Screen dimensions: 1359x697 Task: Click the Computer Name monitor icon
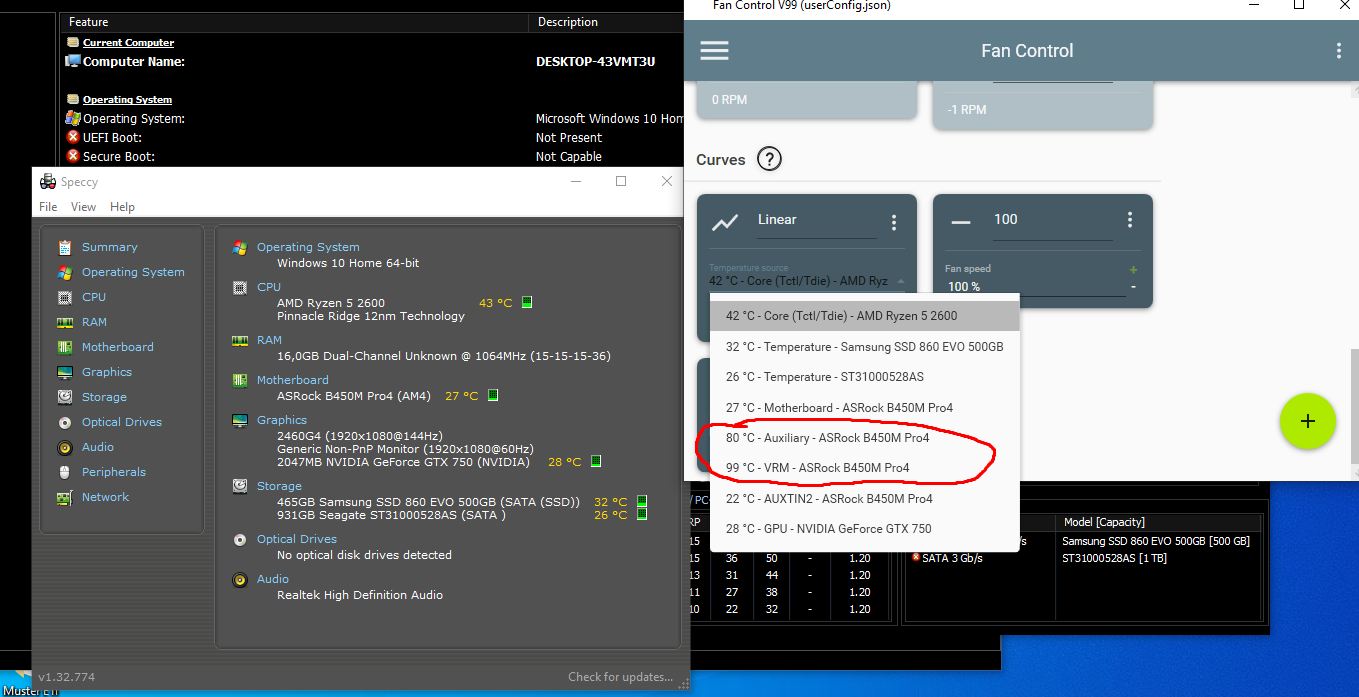point(73,61)
